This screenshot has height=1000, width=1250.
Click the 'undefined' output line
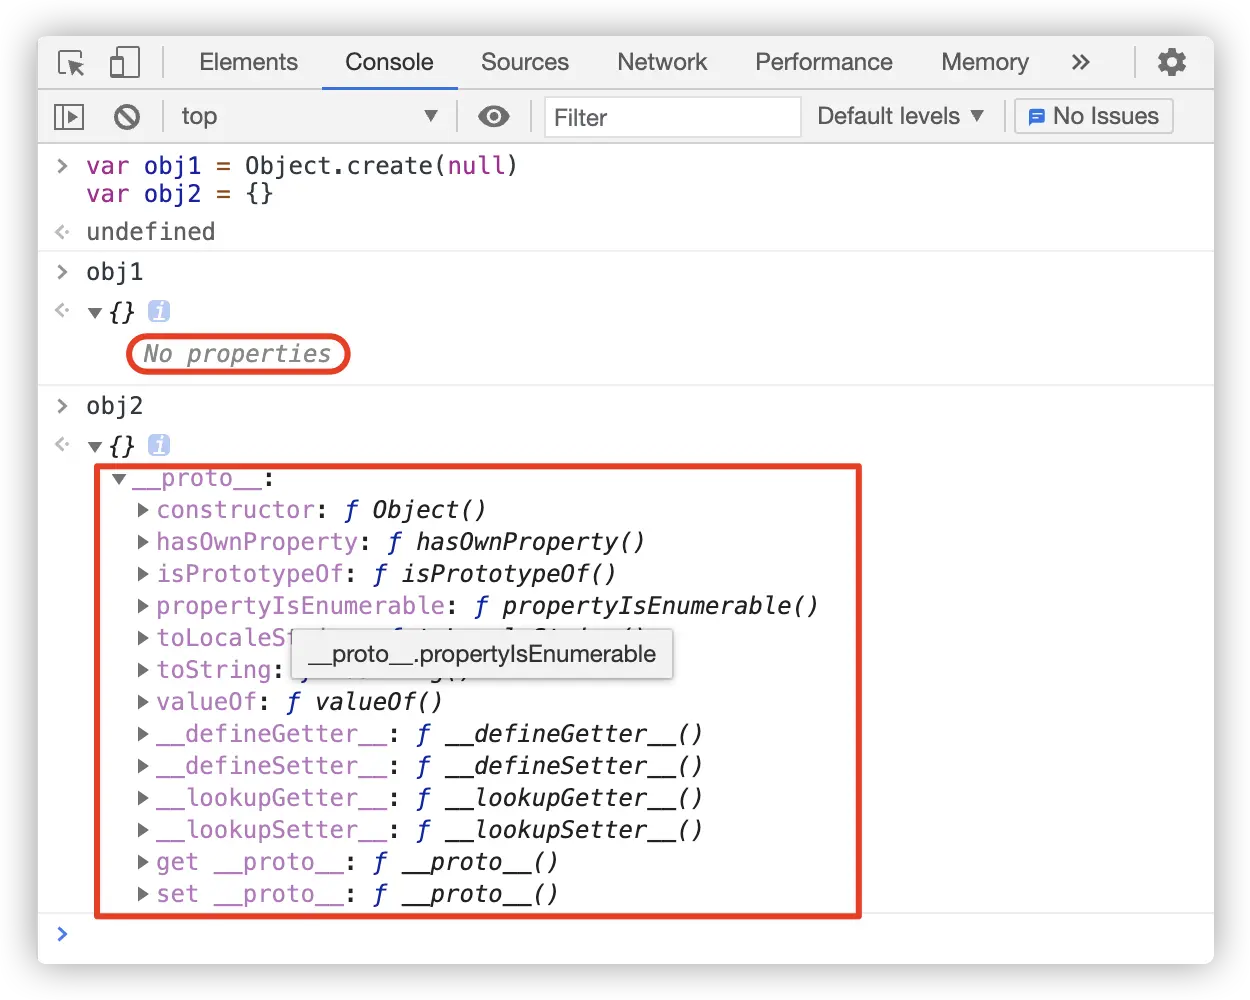(151, 232)
